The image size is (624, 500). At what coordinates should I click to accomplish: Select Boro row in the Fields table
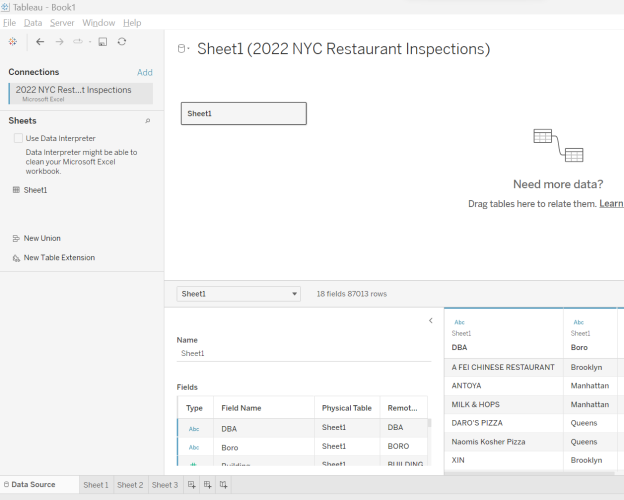point(302,447)
